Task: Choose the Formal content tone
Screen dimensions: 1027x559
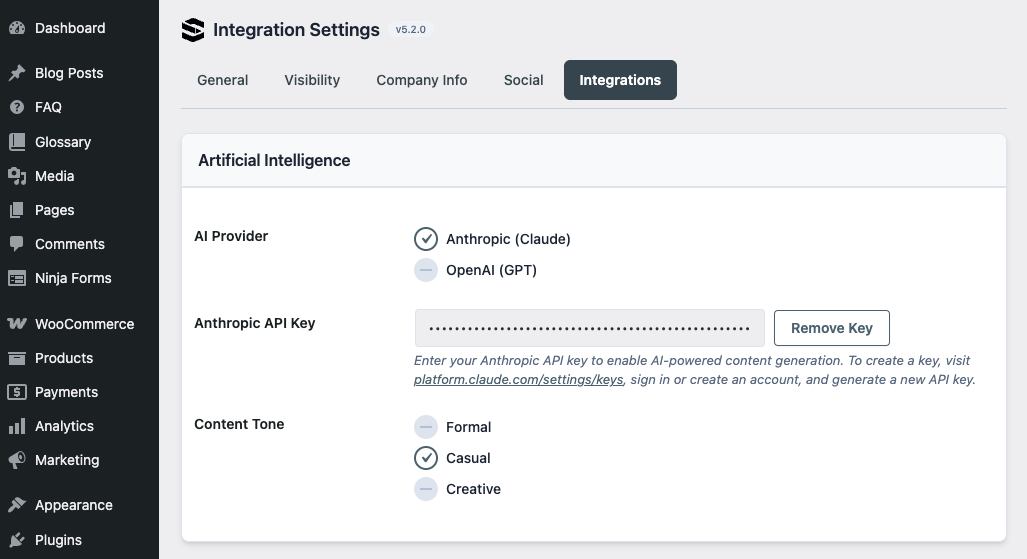Action: [x=426, y=427]
